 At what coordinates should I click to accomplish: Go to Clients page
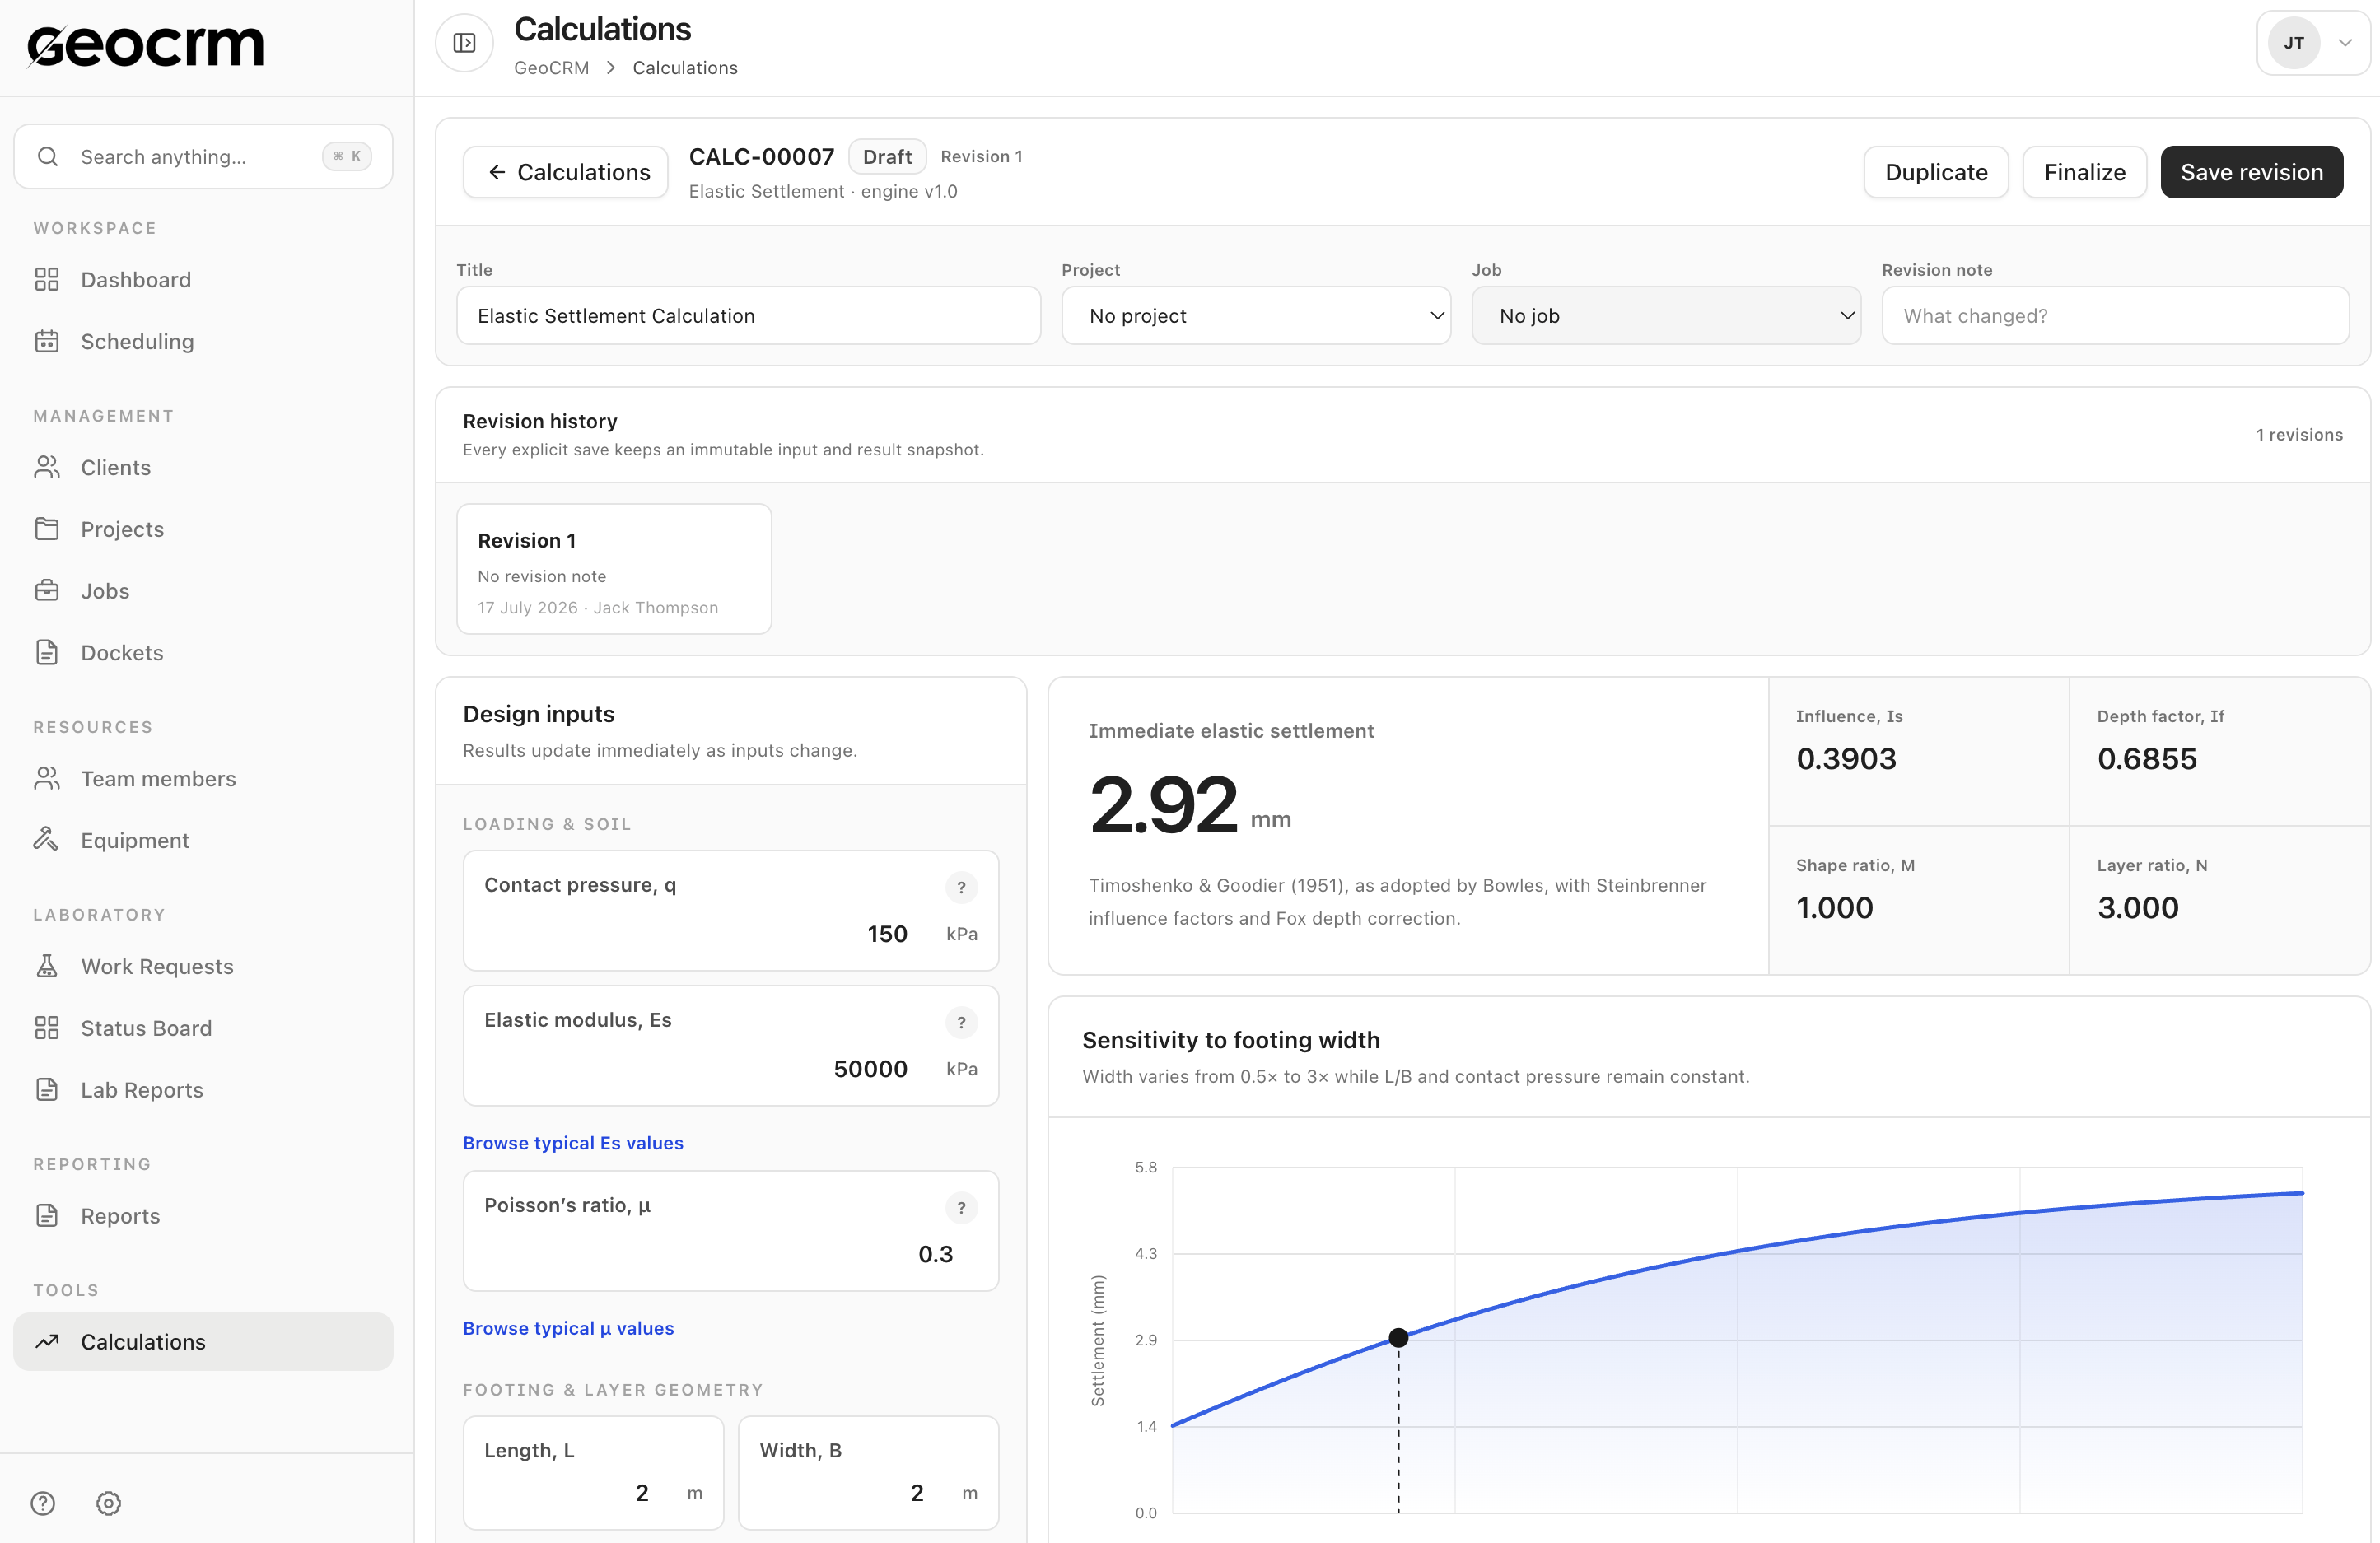coord(203,468)
